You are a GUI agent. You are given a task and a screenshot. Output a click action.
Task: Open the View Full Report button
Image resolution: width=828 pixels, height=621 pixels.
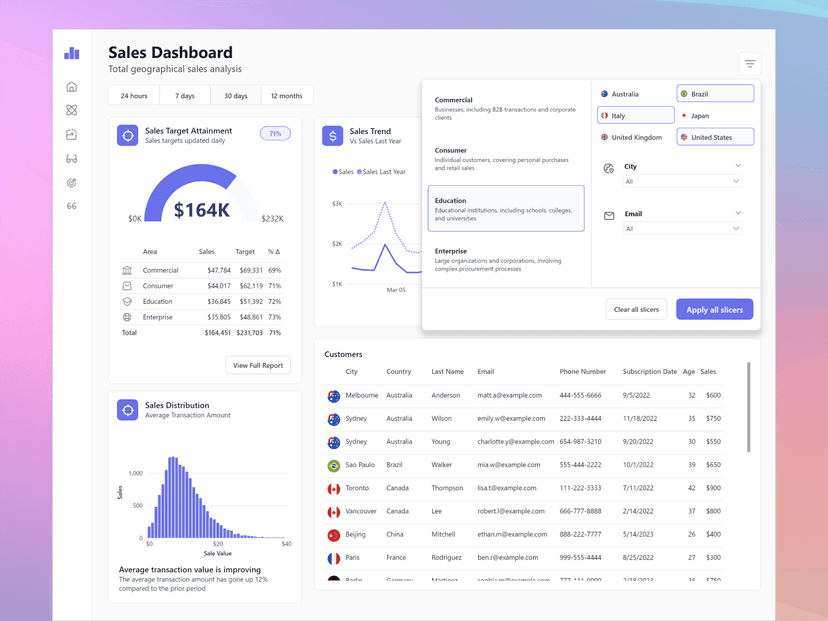click(257, 365)
